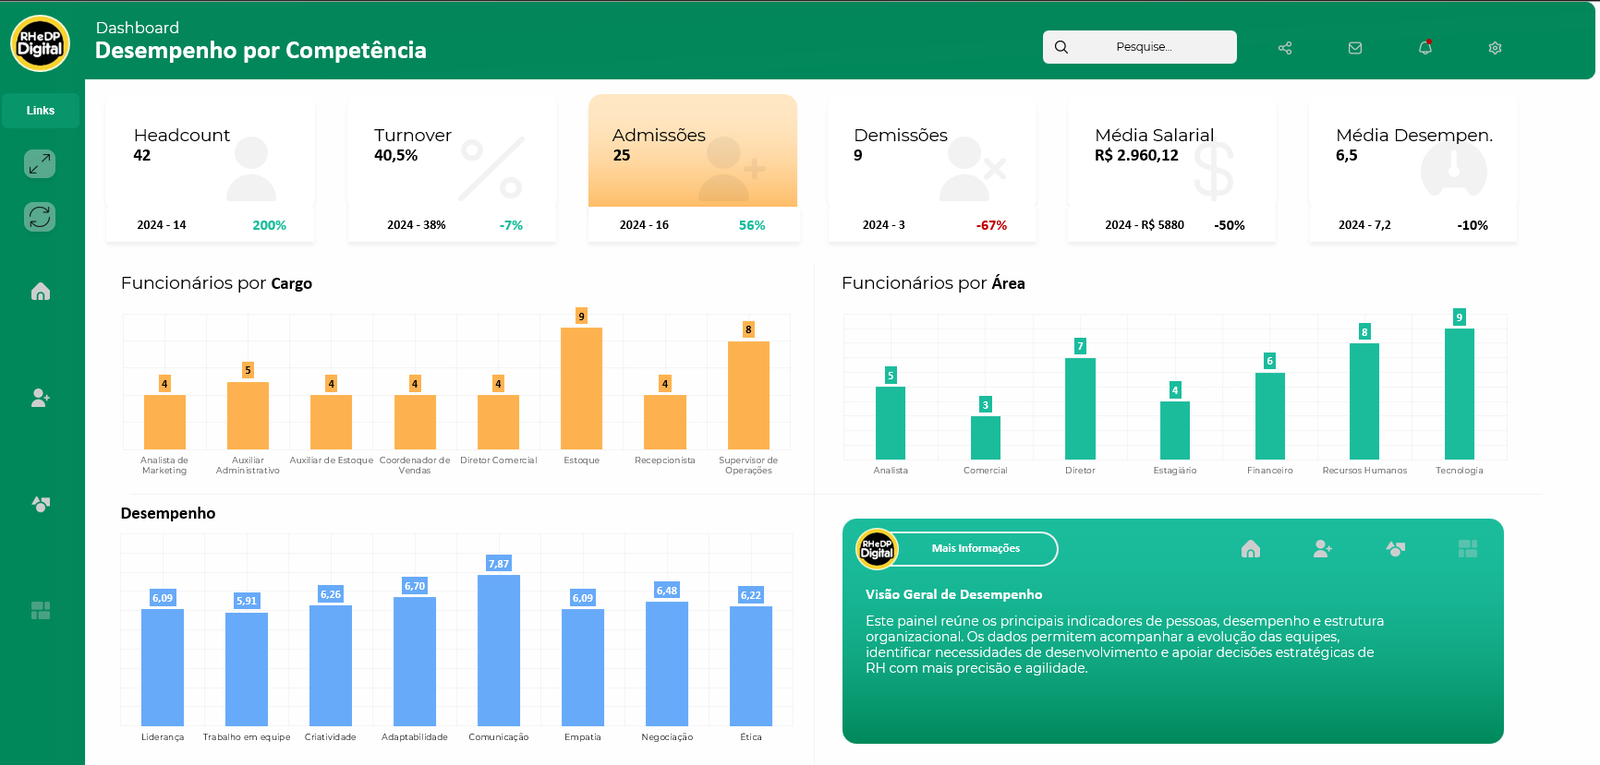Viewport: 1600px width, 765px height.
Task: Check the notification bell in the header
Action: pyautogui.click(x=1425, y=48)
